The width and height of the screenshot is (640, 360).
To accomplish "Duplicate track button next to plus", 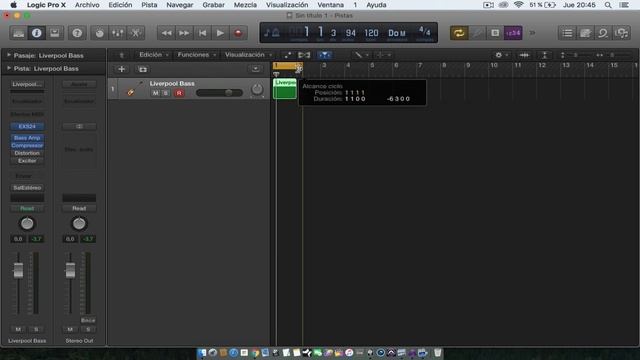I will click(x=142, y=69).
